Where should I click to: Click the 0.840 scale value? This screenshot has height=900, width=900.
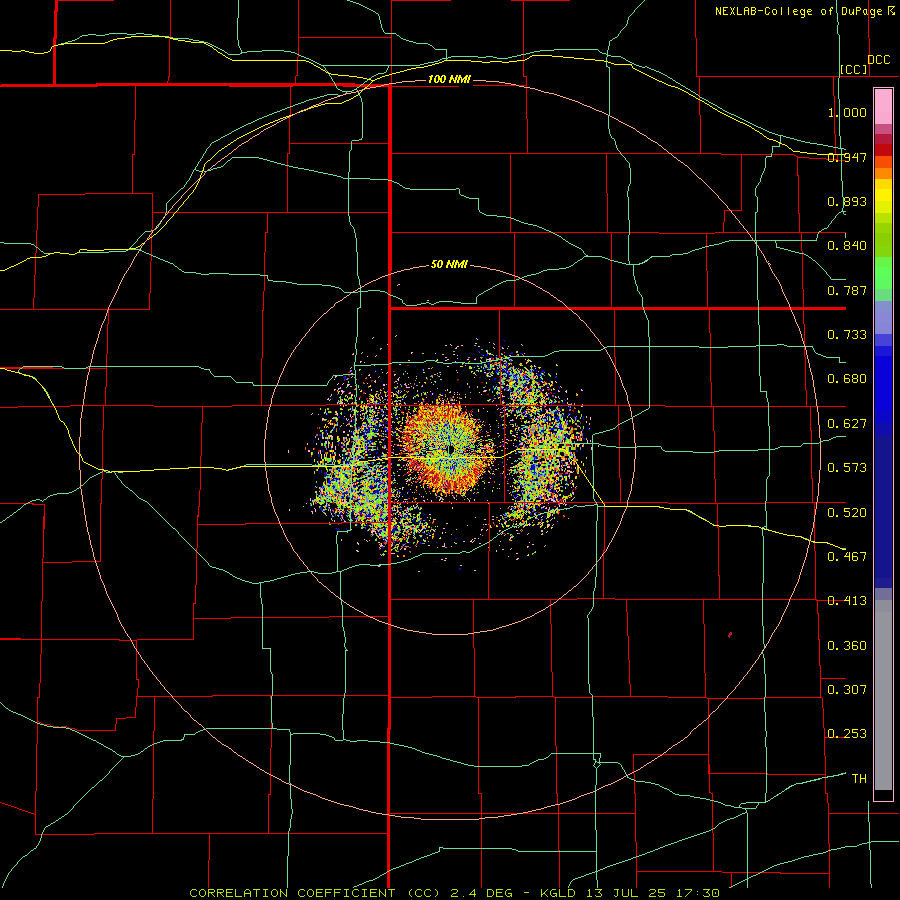(847, 246)
